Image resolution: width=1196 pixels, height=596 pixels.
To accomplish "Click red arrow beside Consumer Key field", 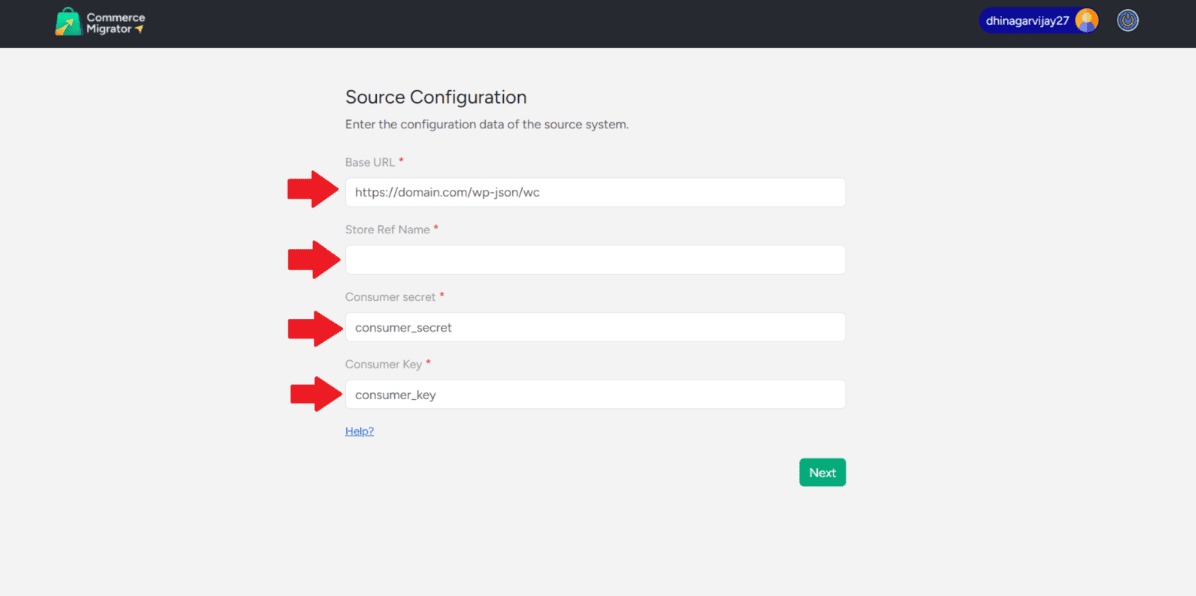I will 316,394.
